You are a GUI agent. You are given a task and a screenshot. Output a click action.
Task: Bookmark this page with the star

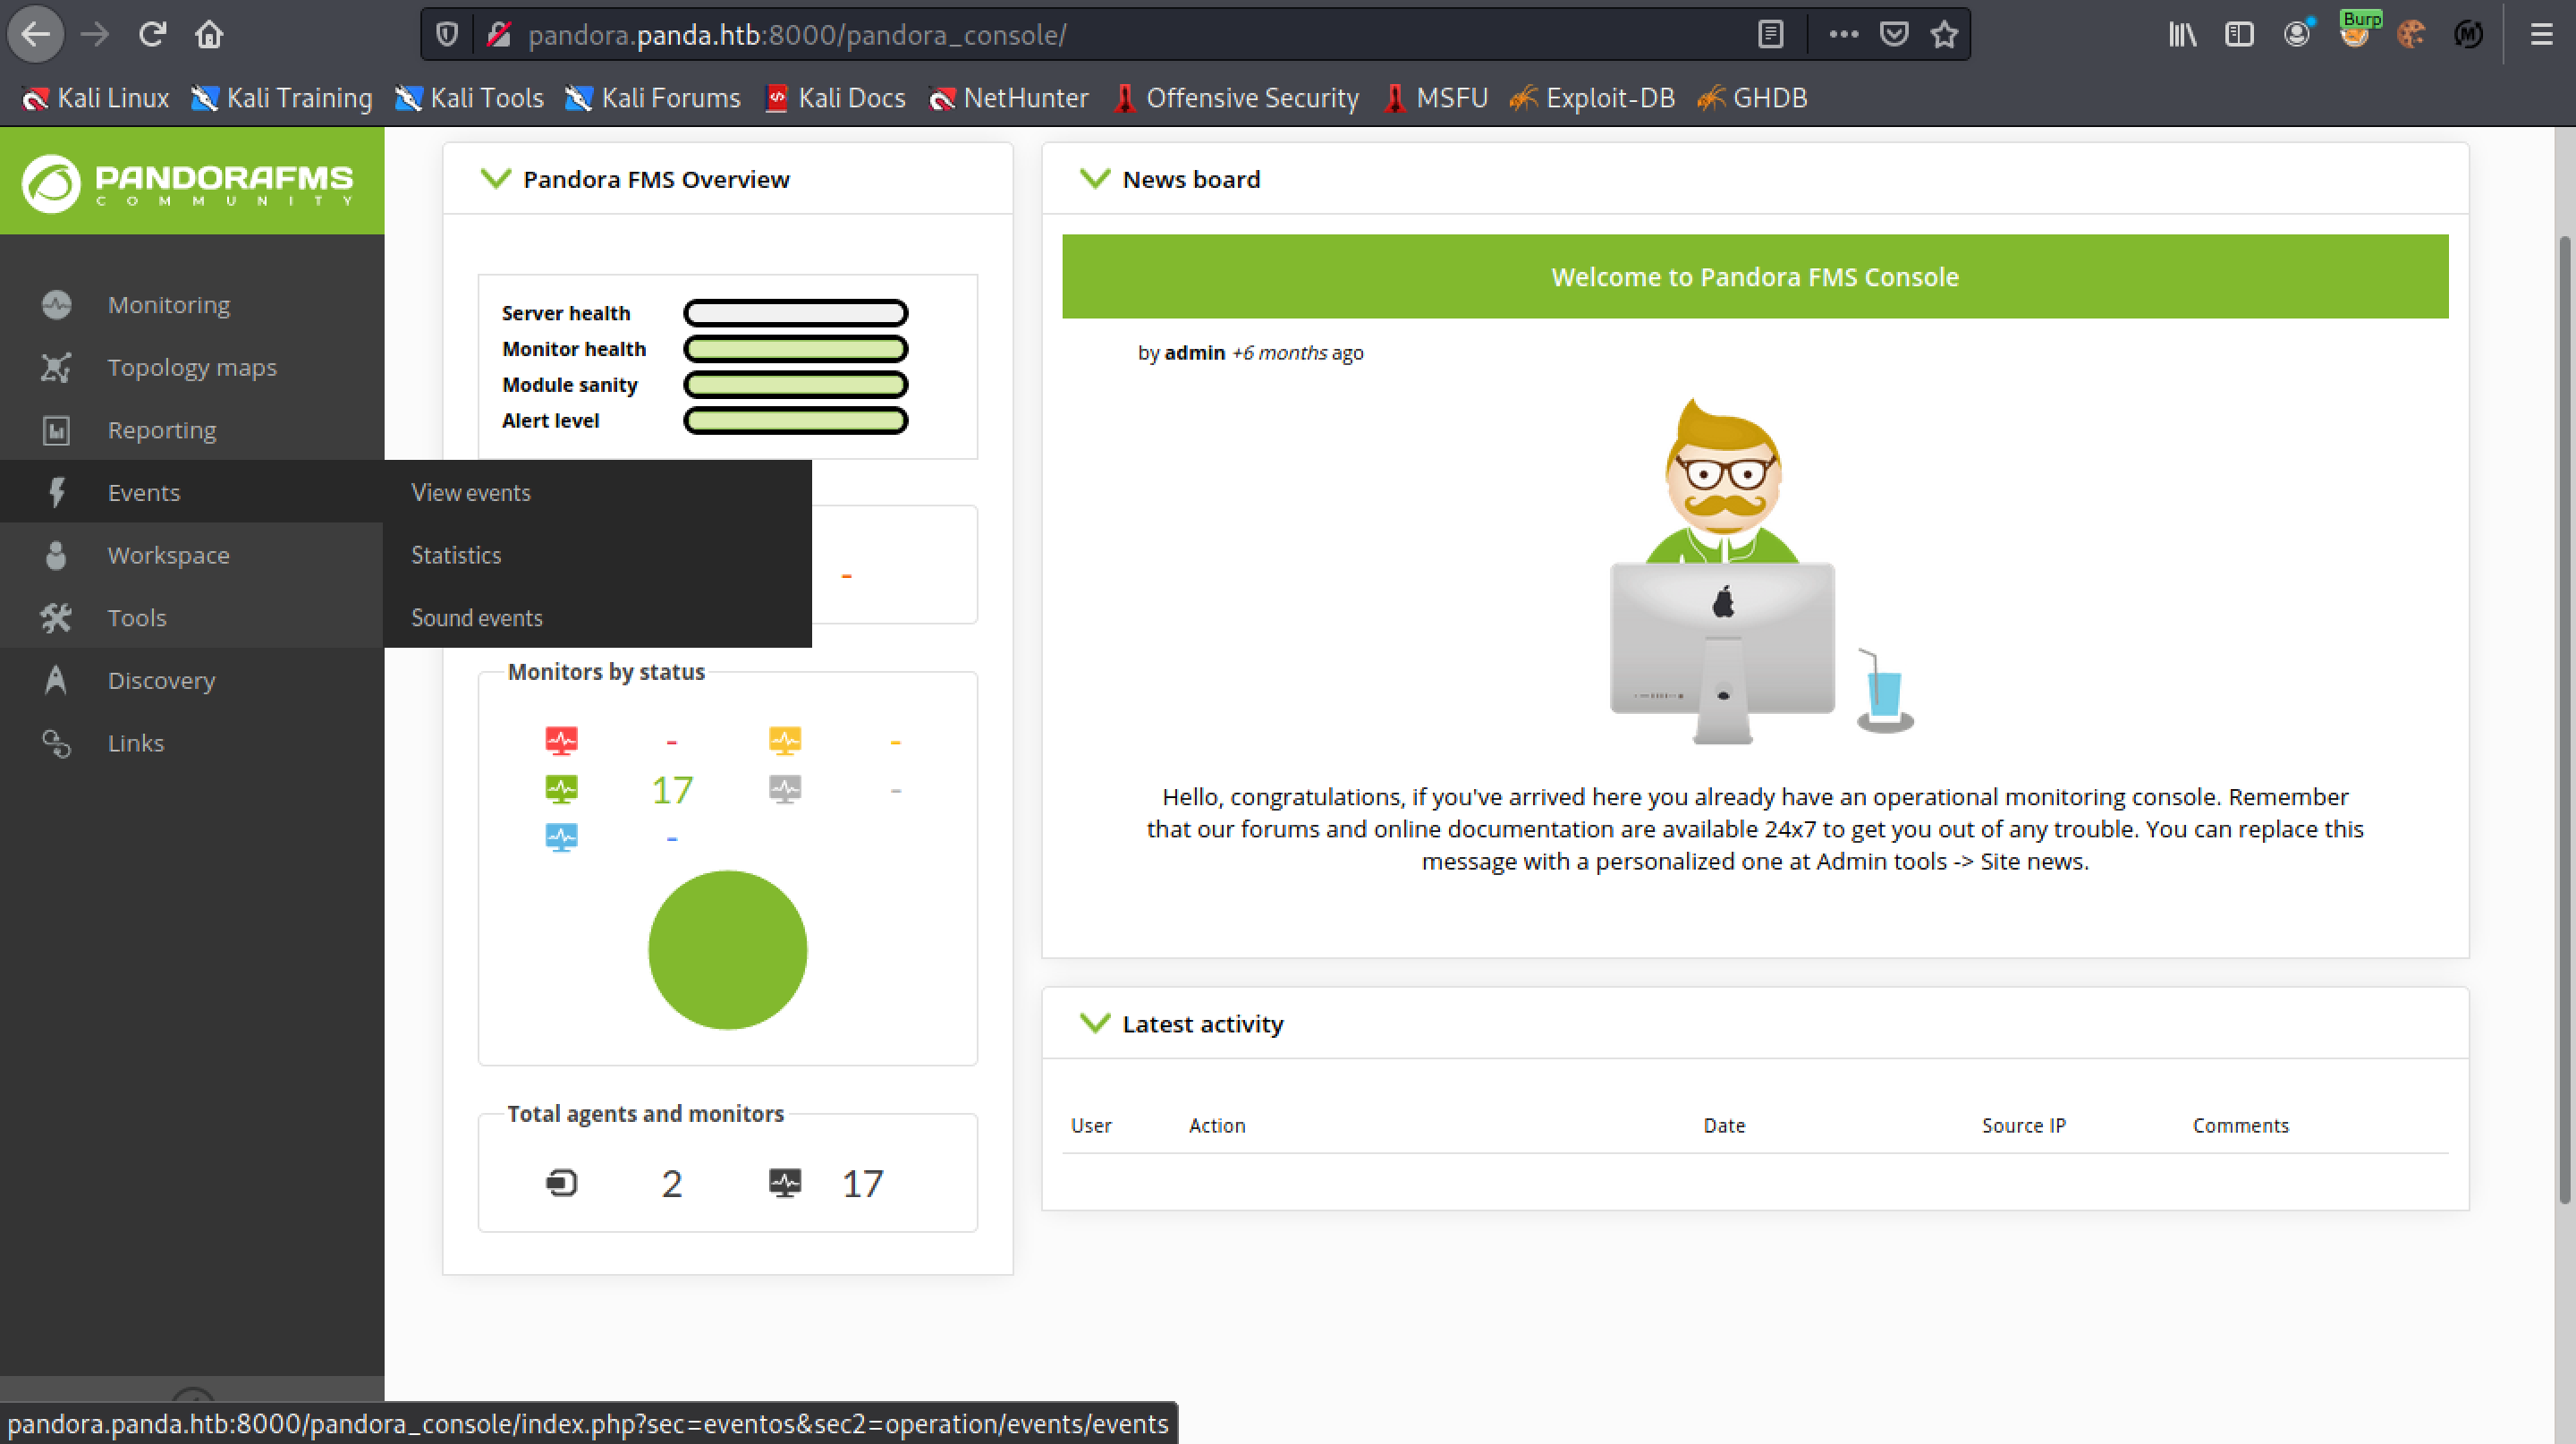pos(1944,35)
